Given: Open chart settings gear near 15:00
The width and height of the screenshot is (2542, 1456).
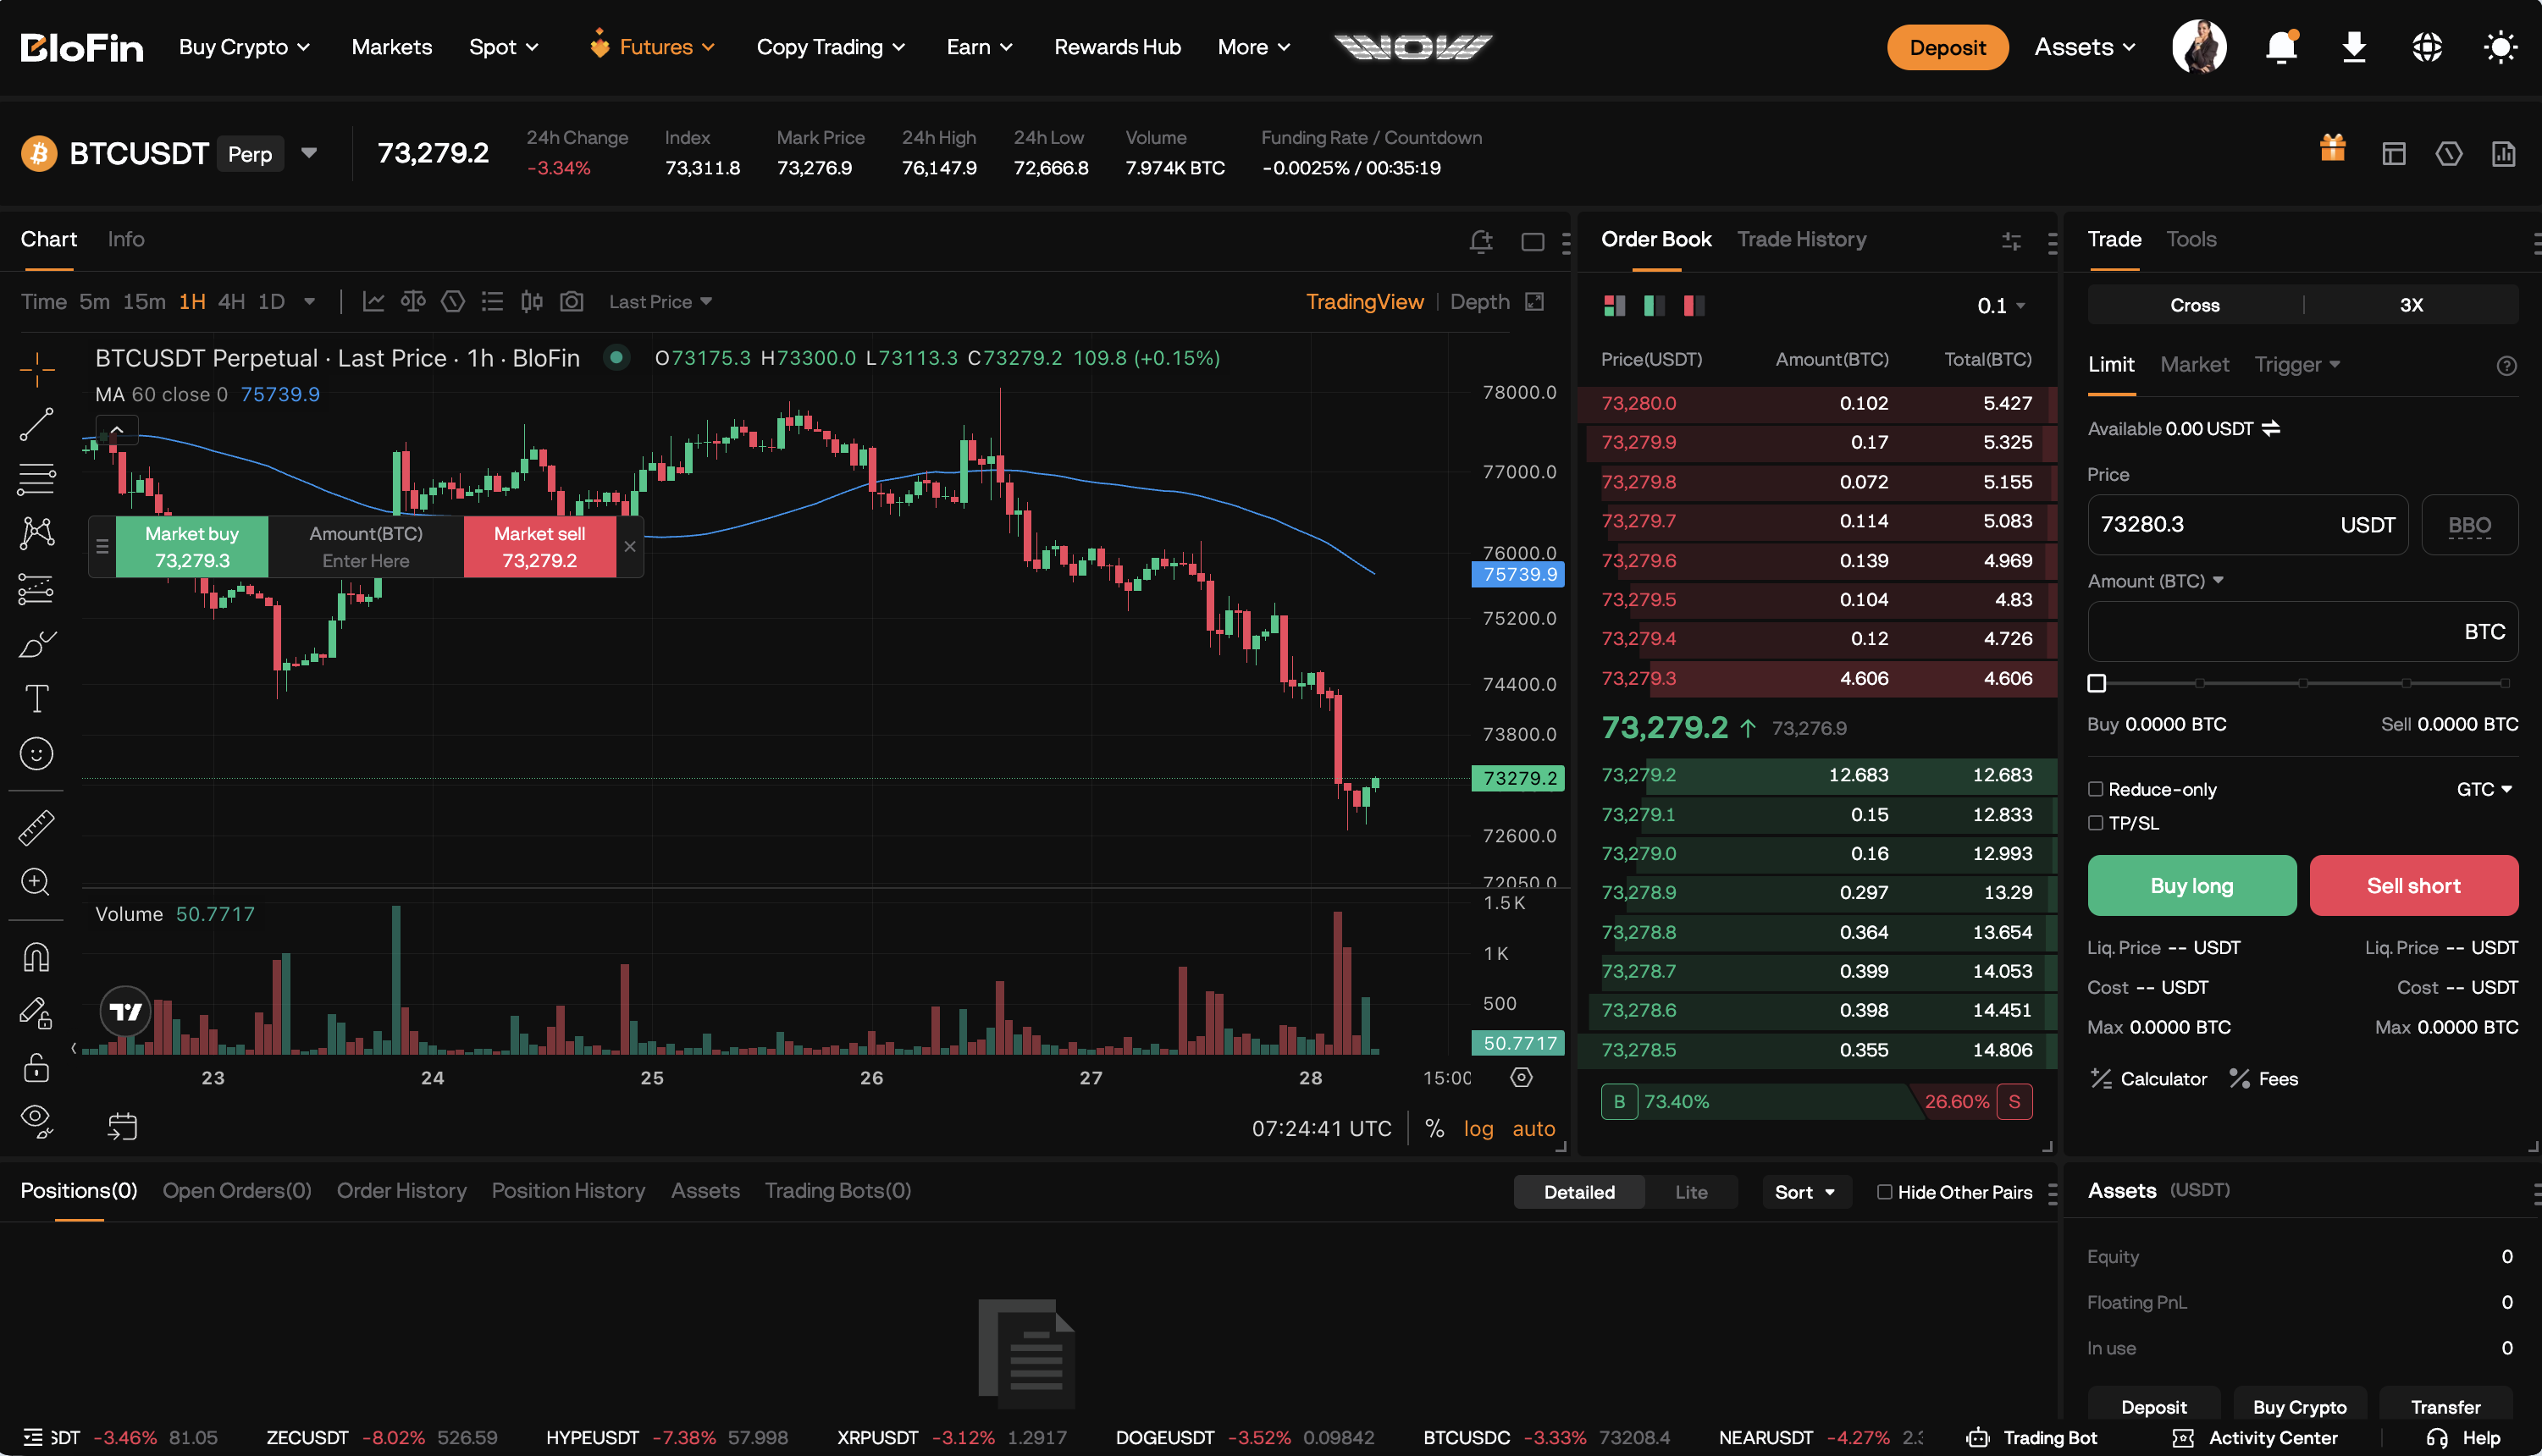Looking at the screenshot, I should point(1521,1077).
